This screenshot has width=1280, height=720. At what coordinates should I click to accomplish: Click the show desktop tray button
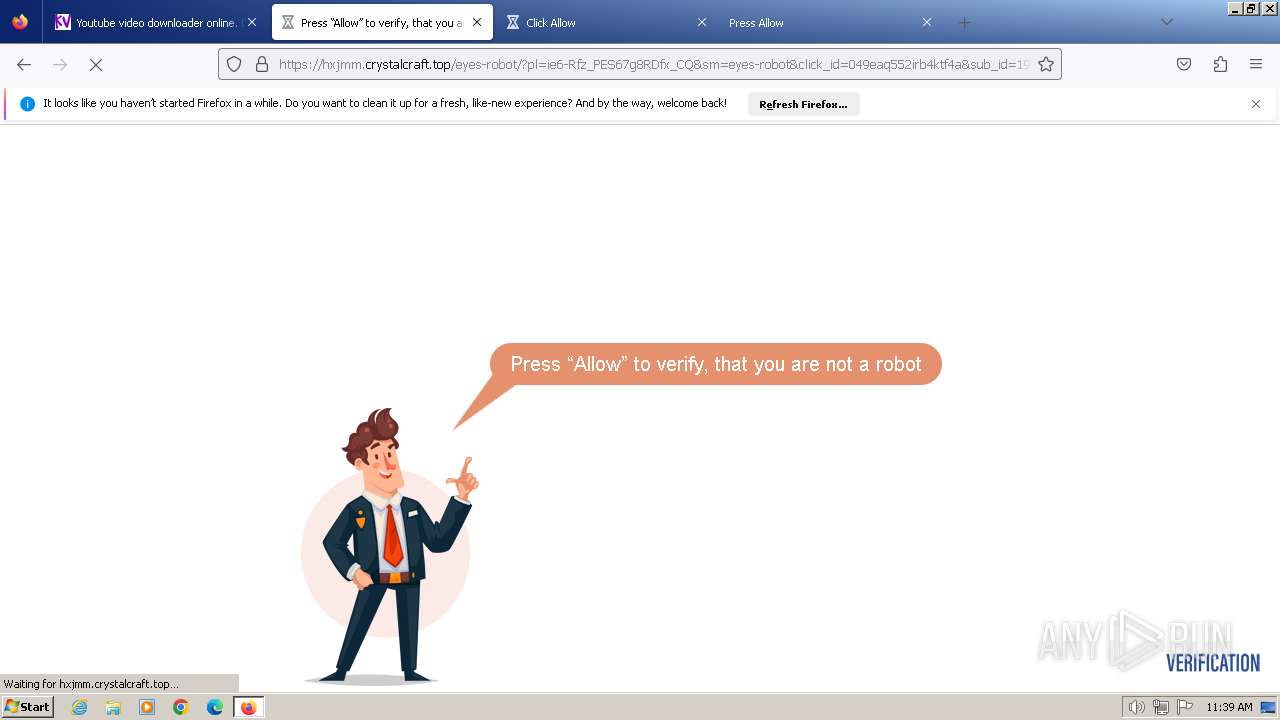[1268, 707]
